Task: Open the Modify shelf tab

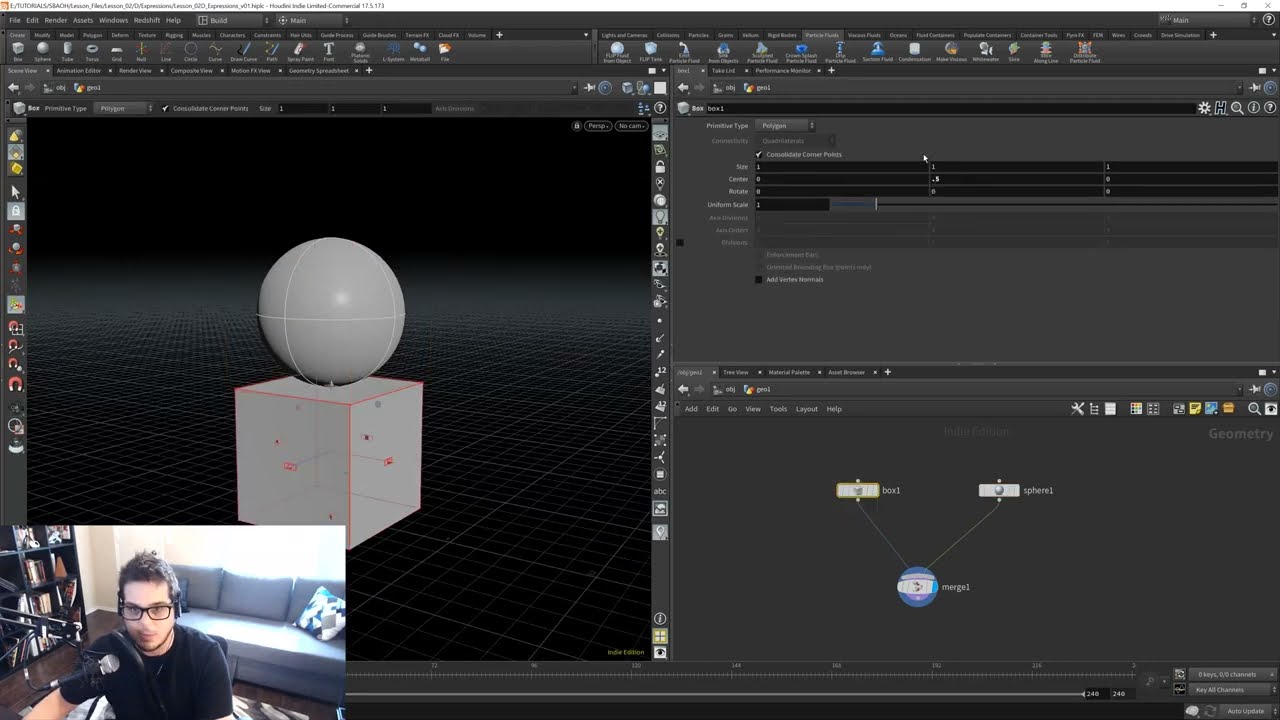Action: point(42,35)
